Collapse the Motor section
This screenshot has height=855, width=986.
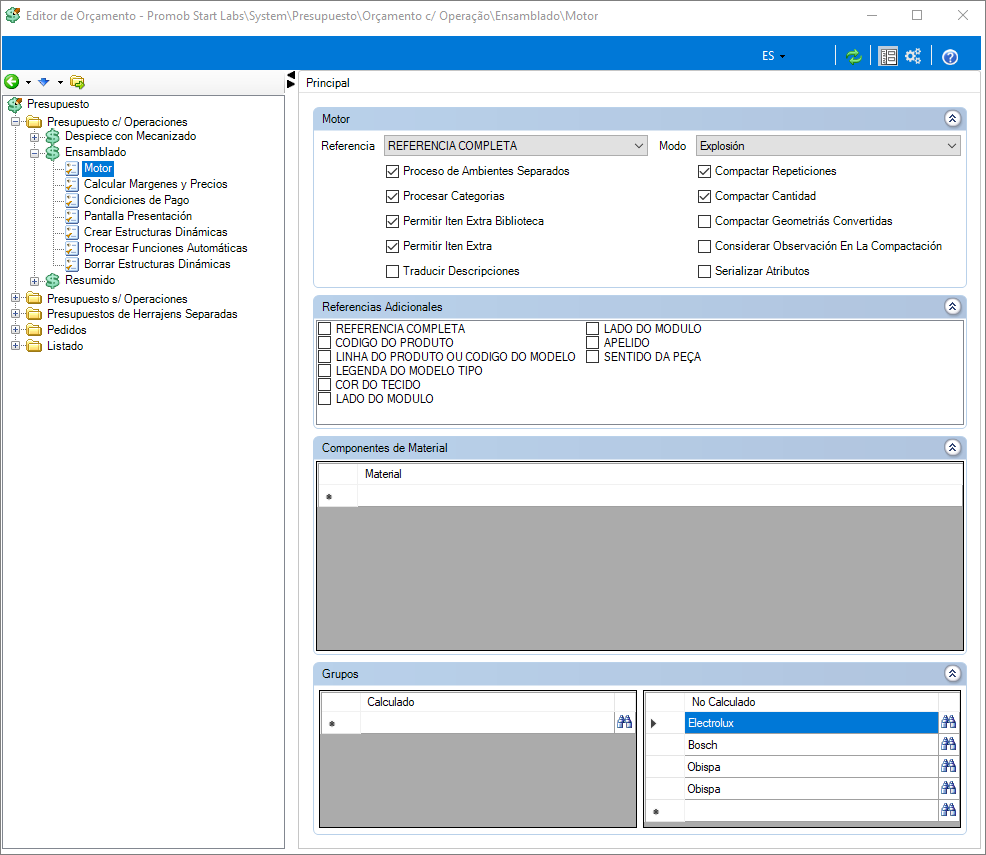point(952,118)
